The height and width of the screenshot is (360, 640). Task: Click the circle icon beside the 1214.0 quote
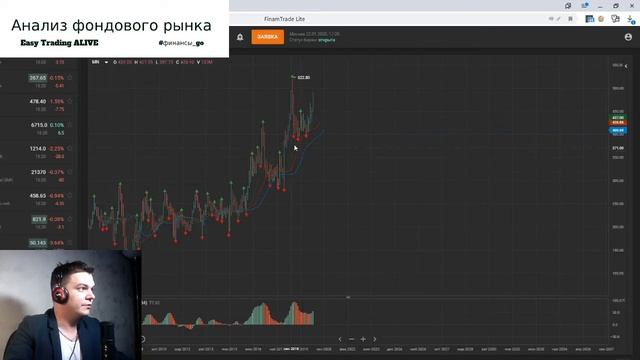(x=70, y=149)
